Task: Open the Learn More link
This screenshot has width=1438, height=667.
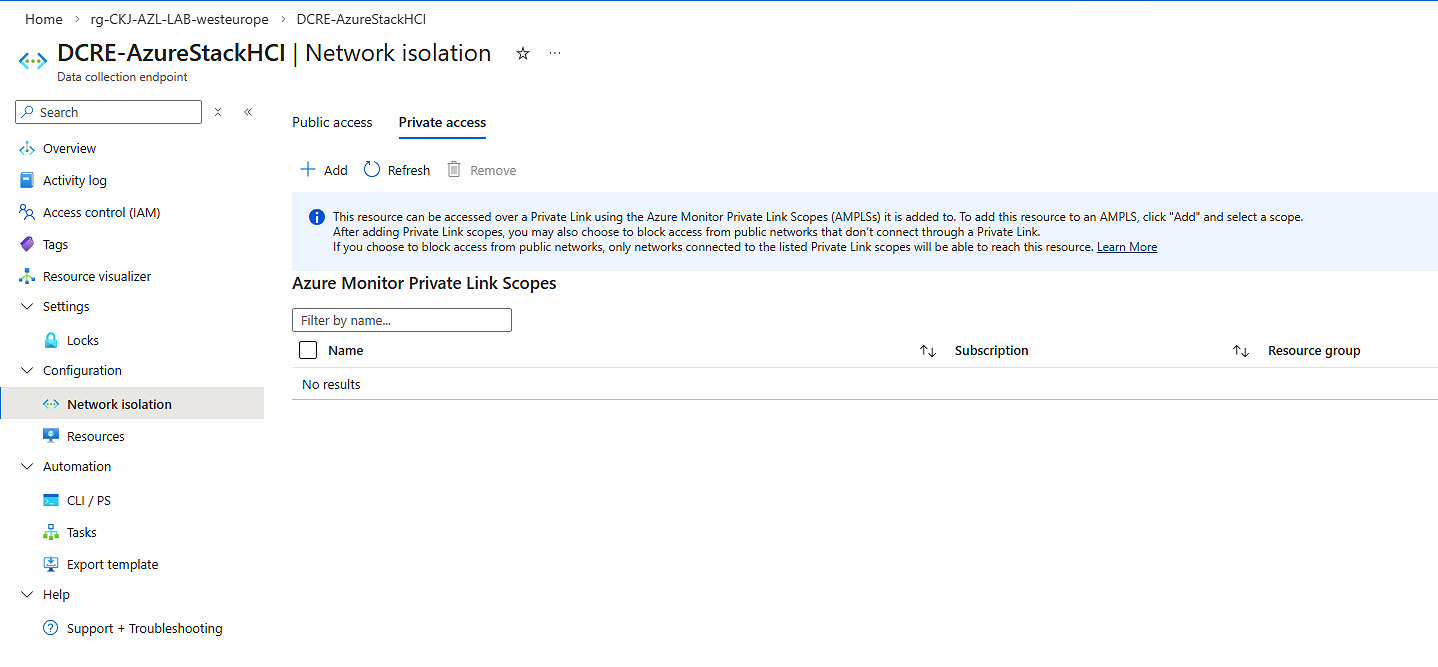Action: click(1126, 247)
